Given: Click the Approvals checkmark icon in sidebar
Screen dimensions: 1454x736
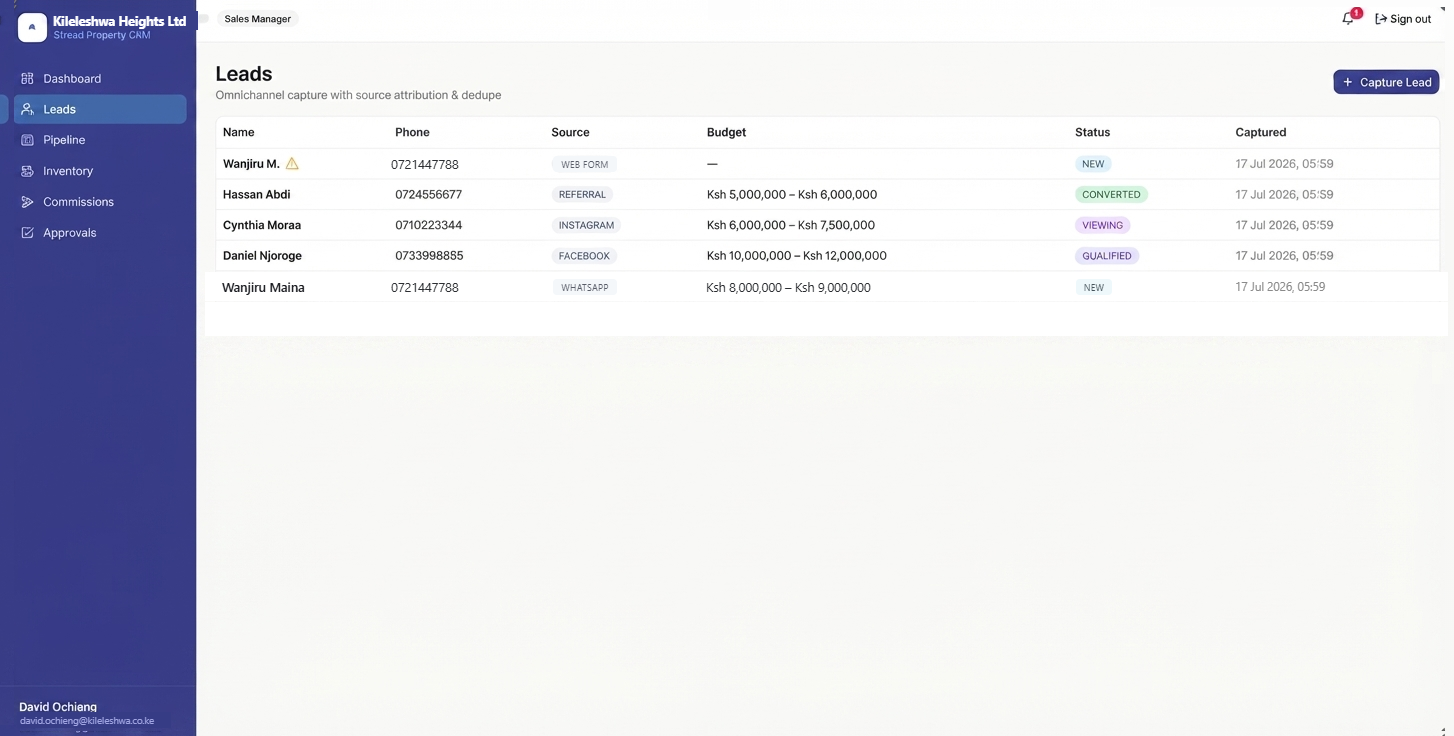Looking at the screenshot, I should pyautogui.click(x=27, y=233).
